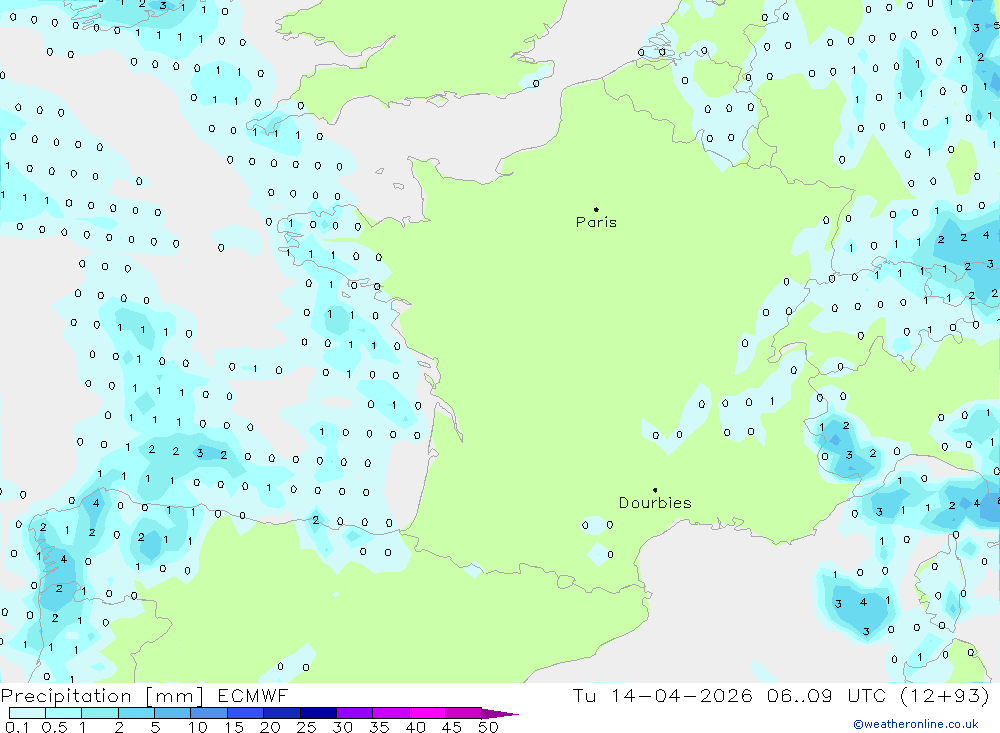Screen dimensions: 1000x733
Task: Click the ECMWF model label
Action: click(x=253, y=695)
